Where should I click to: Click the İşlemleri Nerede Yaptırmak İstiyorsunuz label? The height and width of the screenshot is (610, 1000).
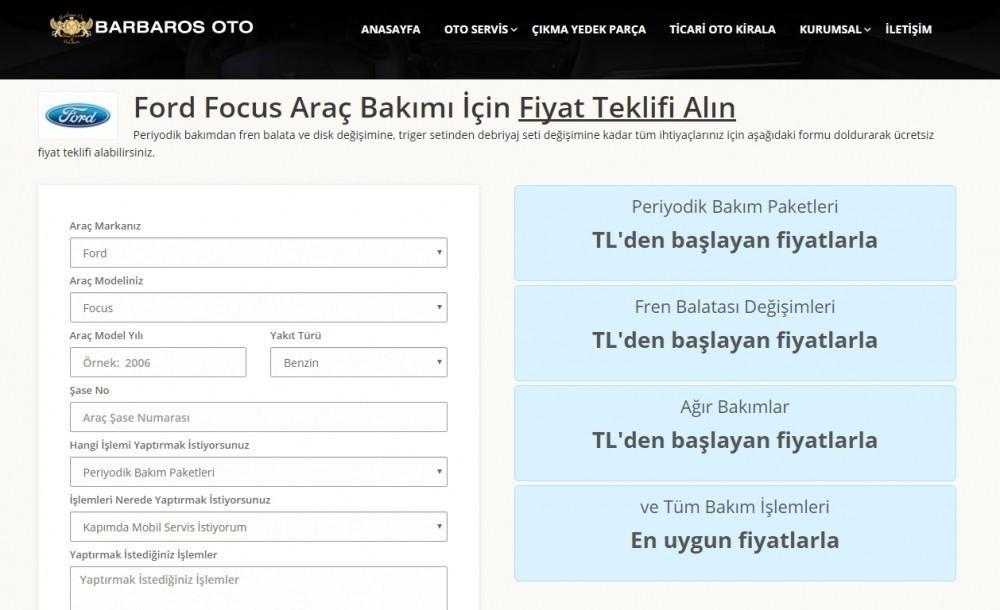(x=170, y=500)
